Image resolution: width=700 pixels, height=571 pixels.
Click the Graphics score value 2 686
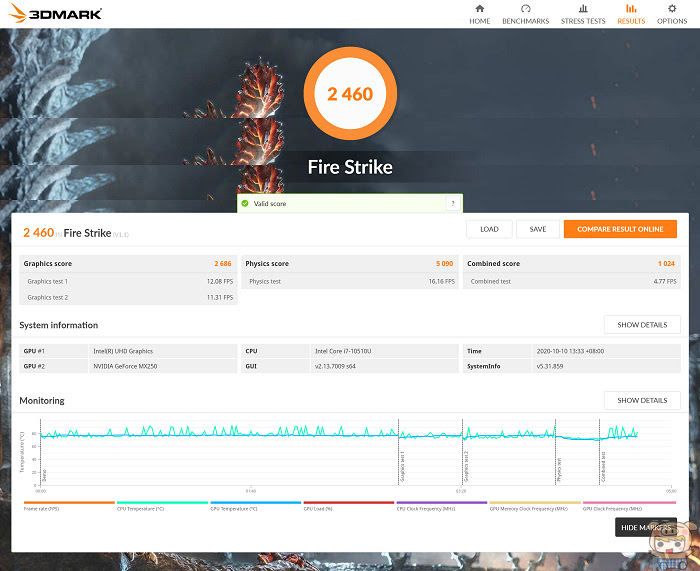223,263
